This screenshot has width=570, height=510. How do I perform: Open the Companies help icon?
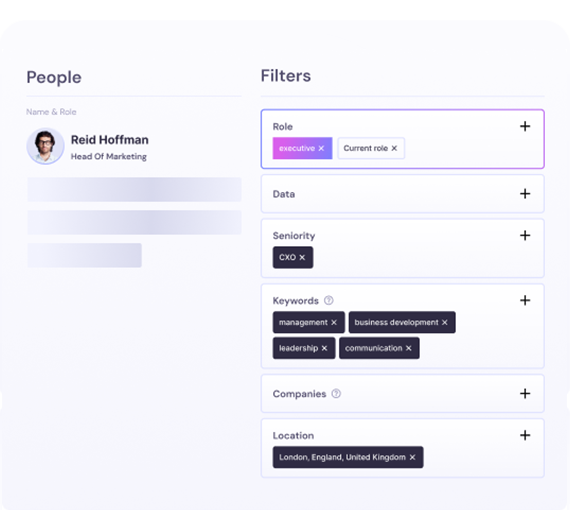[x=336, y=394]
